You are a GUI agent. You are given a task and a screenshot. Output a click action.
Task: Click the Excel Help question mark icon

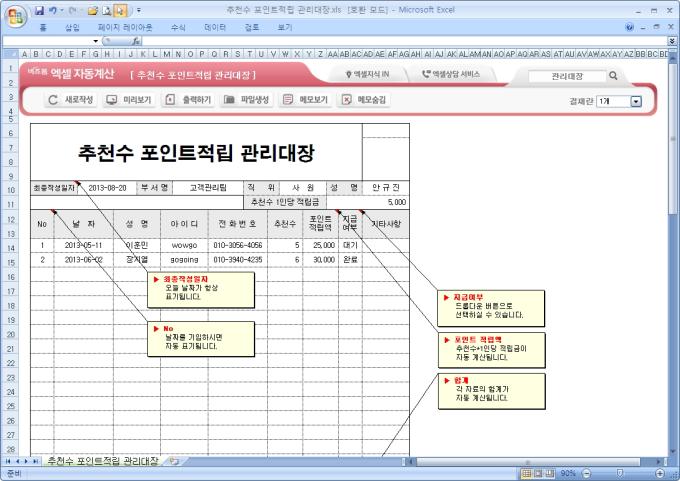(629, 27)
